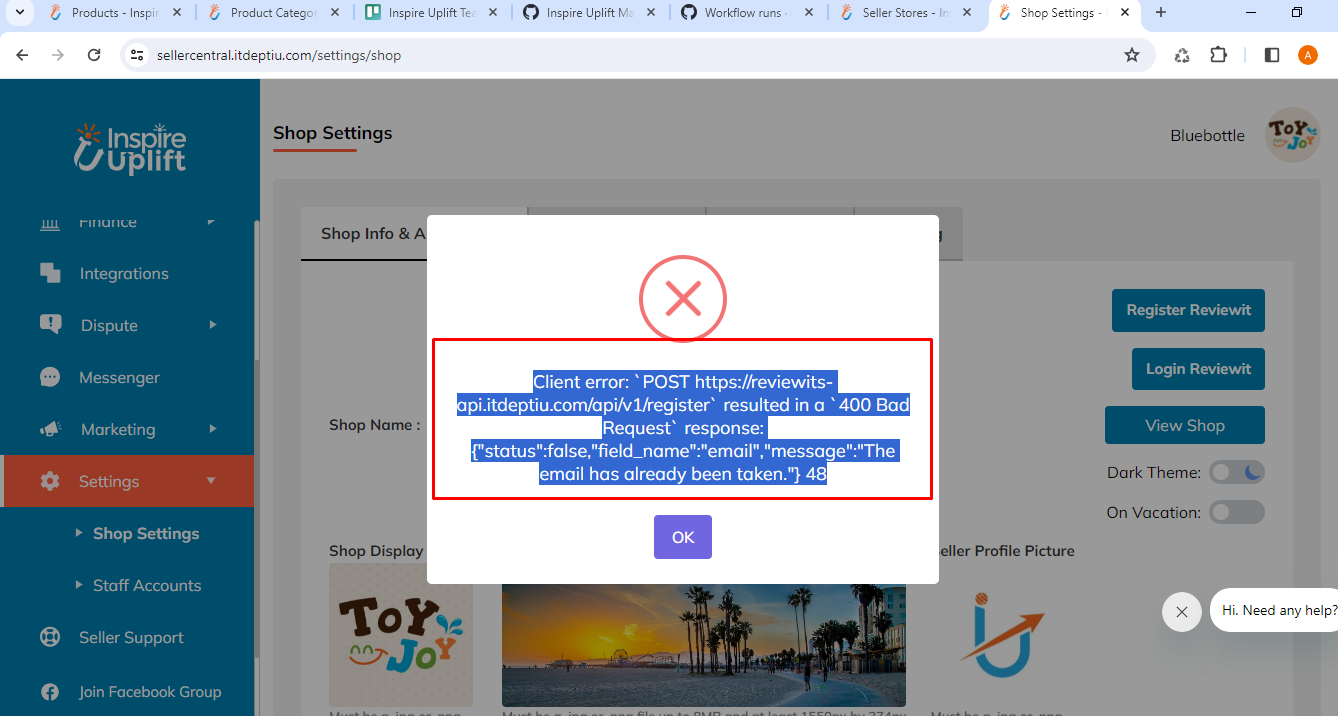Click the Dispute icon in sidebar
This screenshot has height=716, width=1338.
tap(50, 325)
